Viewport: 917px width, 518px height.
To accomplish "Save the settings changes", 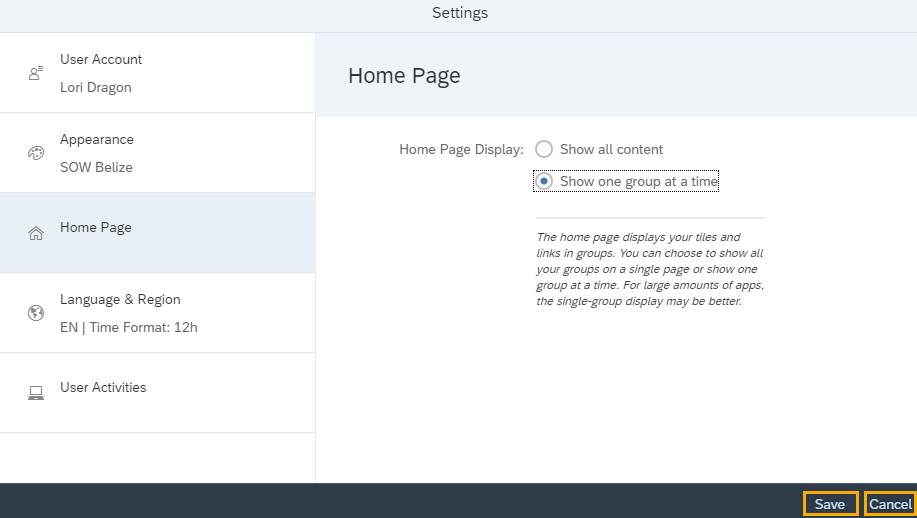I will [830, 504].
